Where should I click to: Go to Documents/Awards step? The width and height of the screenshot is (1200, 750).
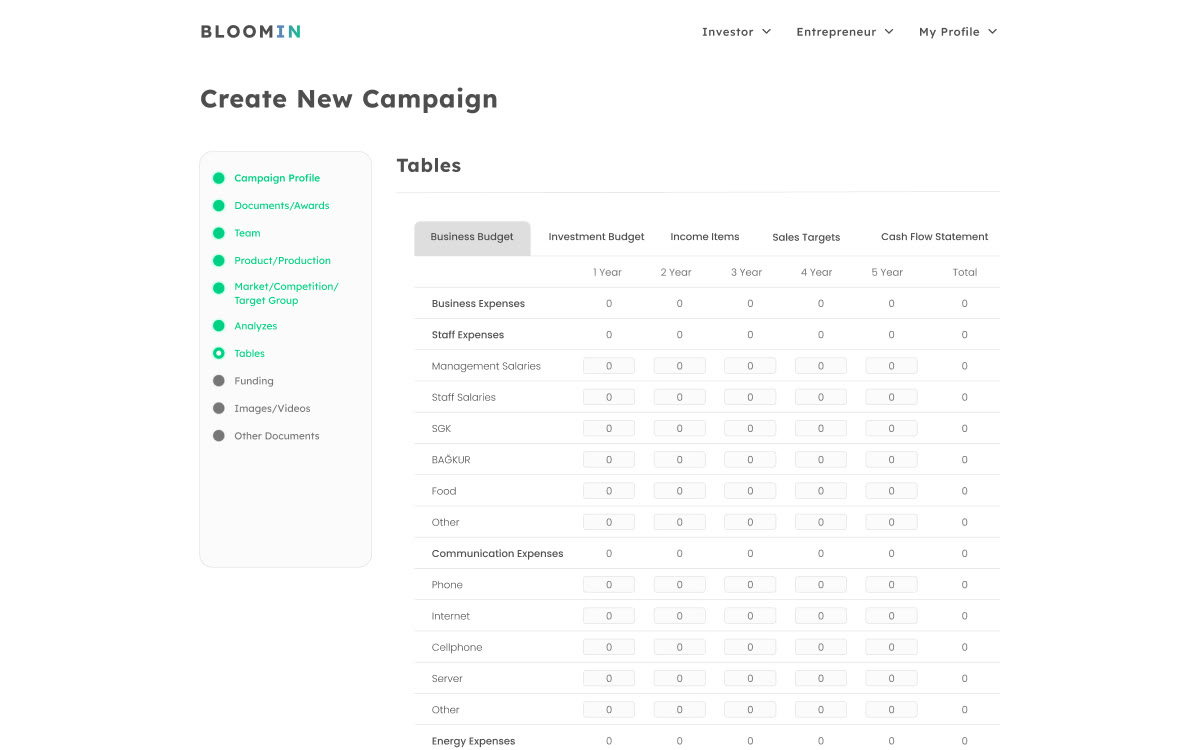coord(282,206)
